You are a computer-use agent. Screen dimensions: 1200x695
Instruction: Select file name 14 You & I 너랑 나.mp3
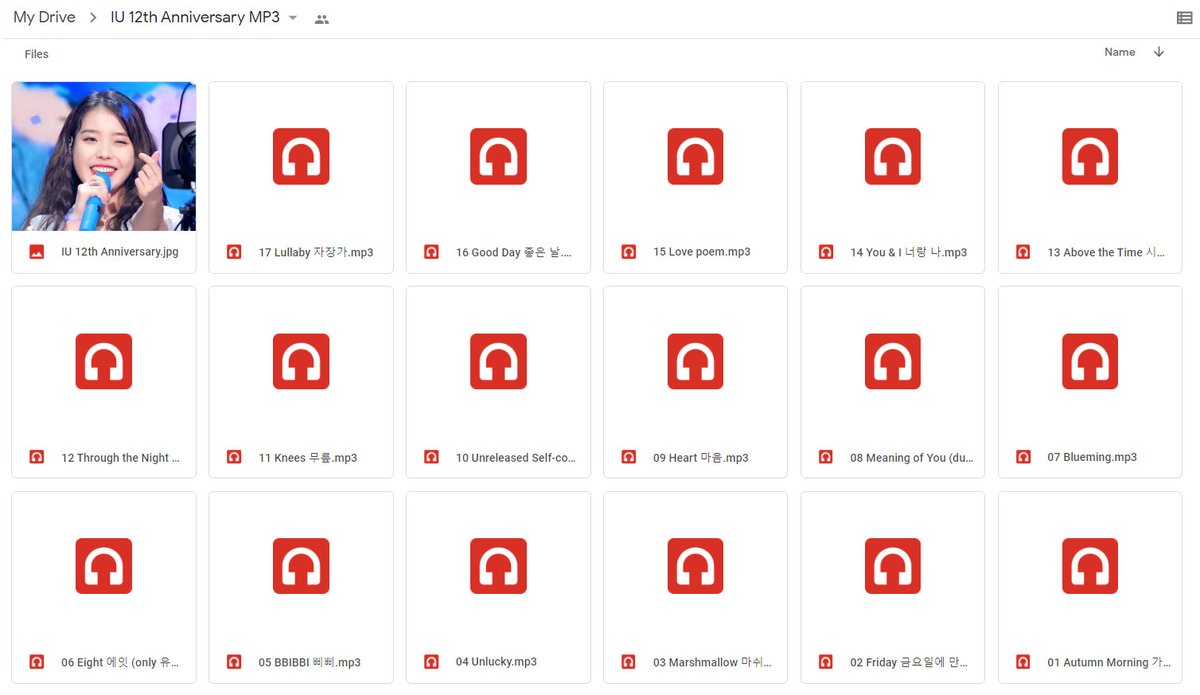(909, 252)
